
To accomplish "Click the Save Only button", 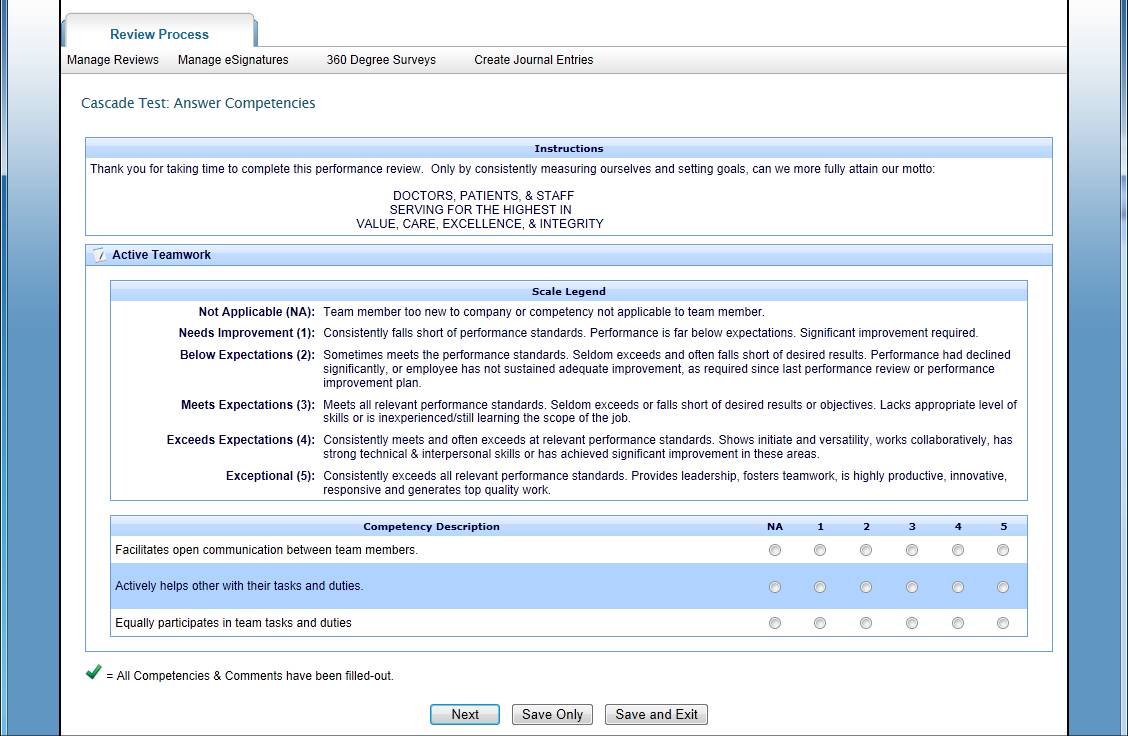I will pos(552,714).
